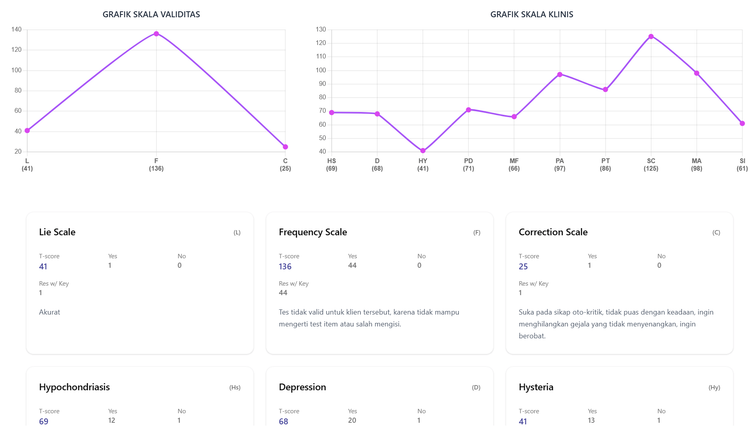Click the PT data point on clinical chart
Image resolution: width=750 pixels, height=442 pixels.
(x=606, y=90)
